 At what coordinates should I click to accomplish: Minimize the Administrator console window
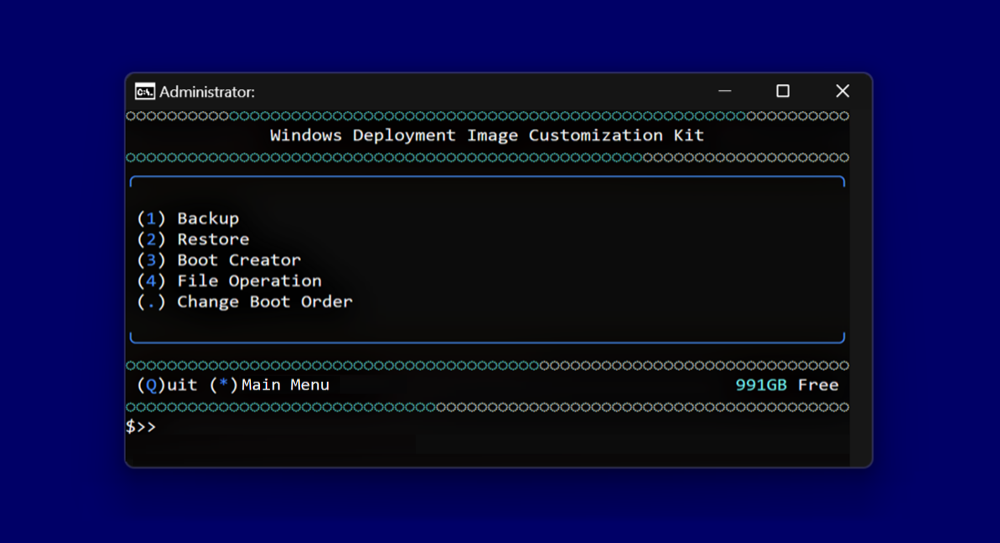[x=724, y=91]
